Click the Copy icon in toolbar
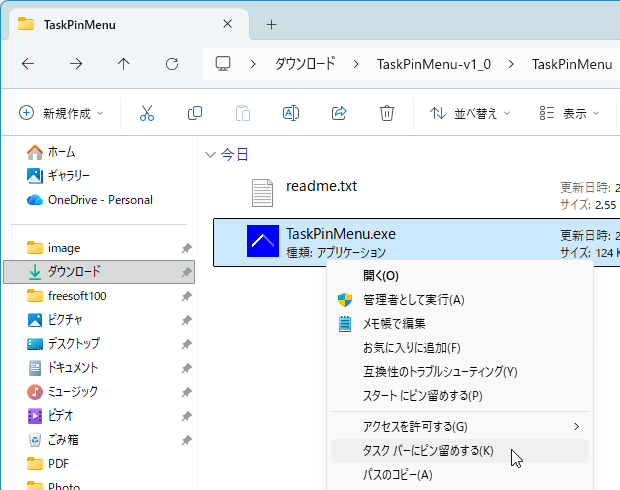The width and height of the screenshot is (620, 490). tap(195, 114)
